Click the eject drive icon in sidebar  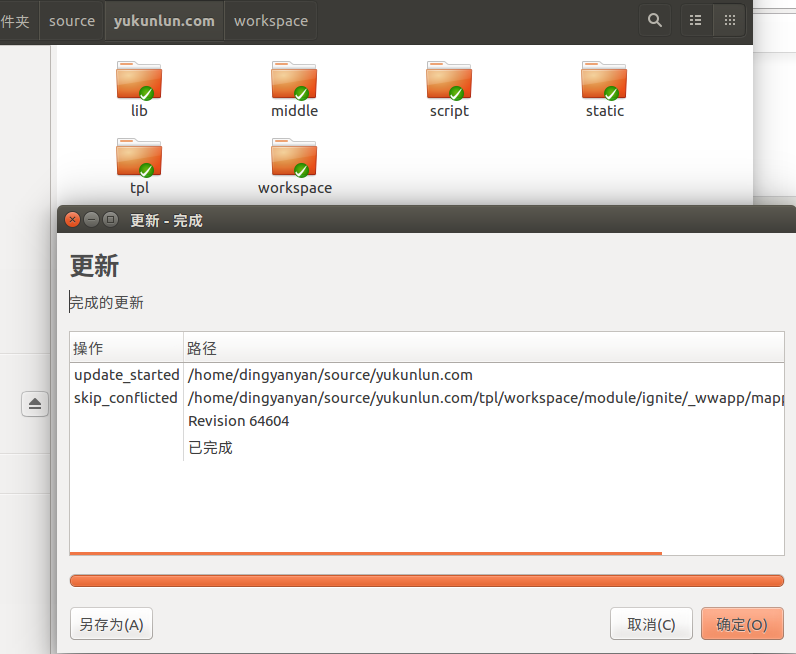[x=35, y=404]
